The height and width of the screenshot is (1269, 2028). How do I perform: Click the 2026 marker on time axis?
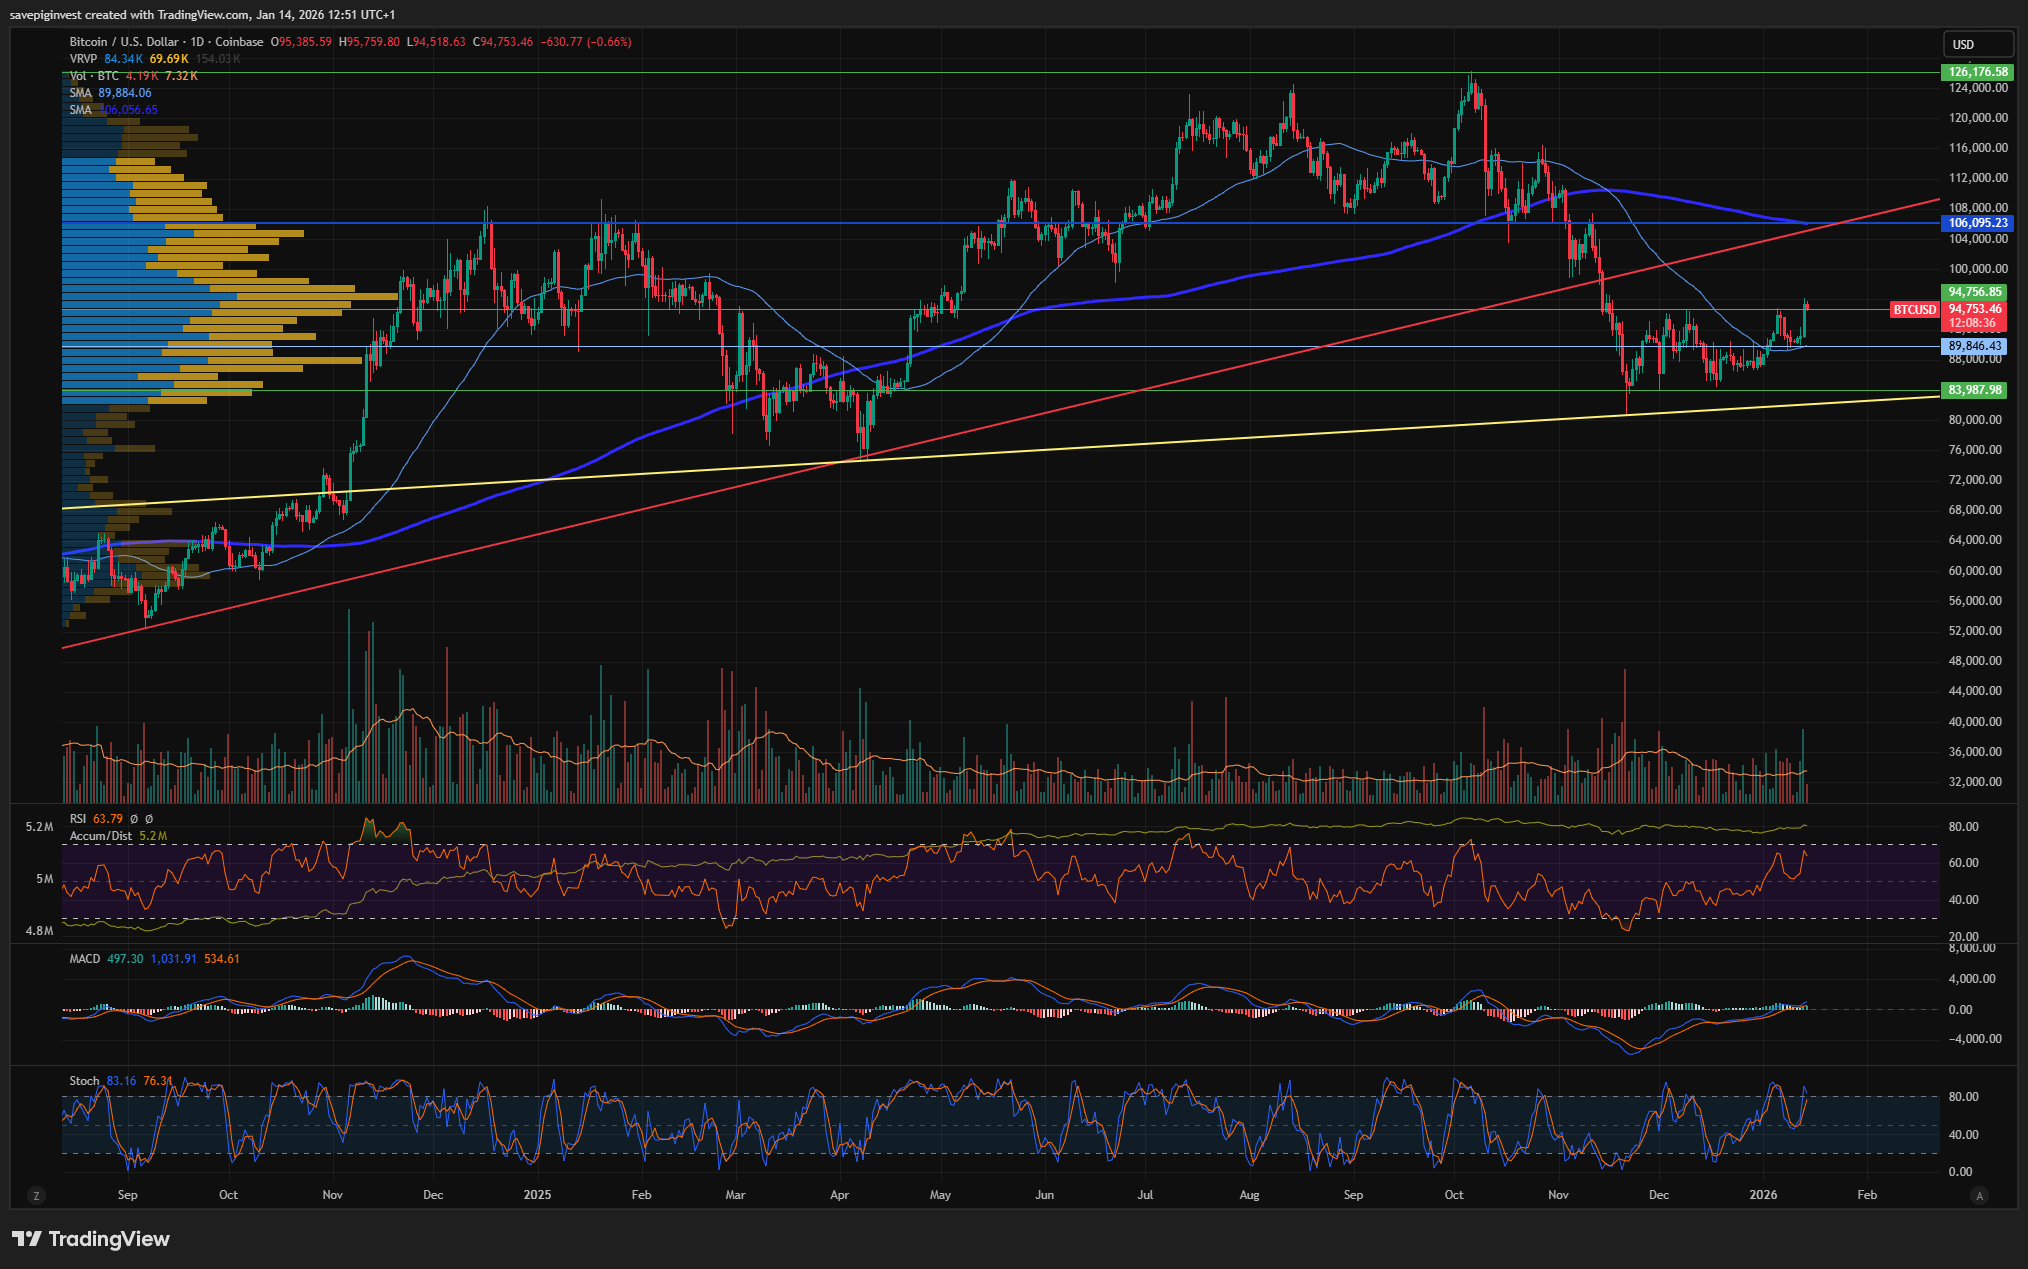click(x=1763, y=1195)
